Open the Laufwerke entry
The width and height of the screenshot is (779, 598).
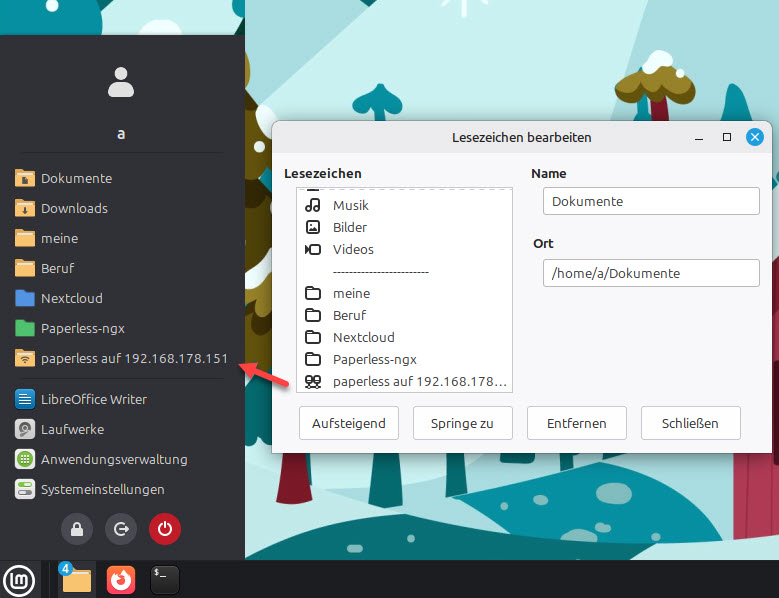(x=72, y=429)
